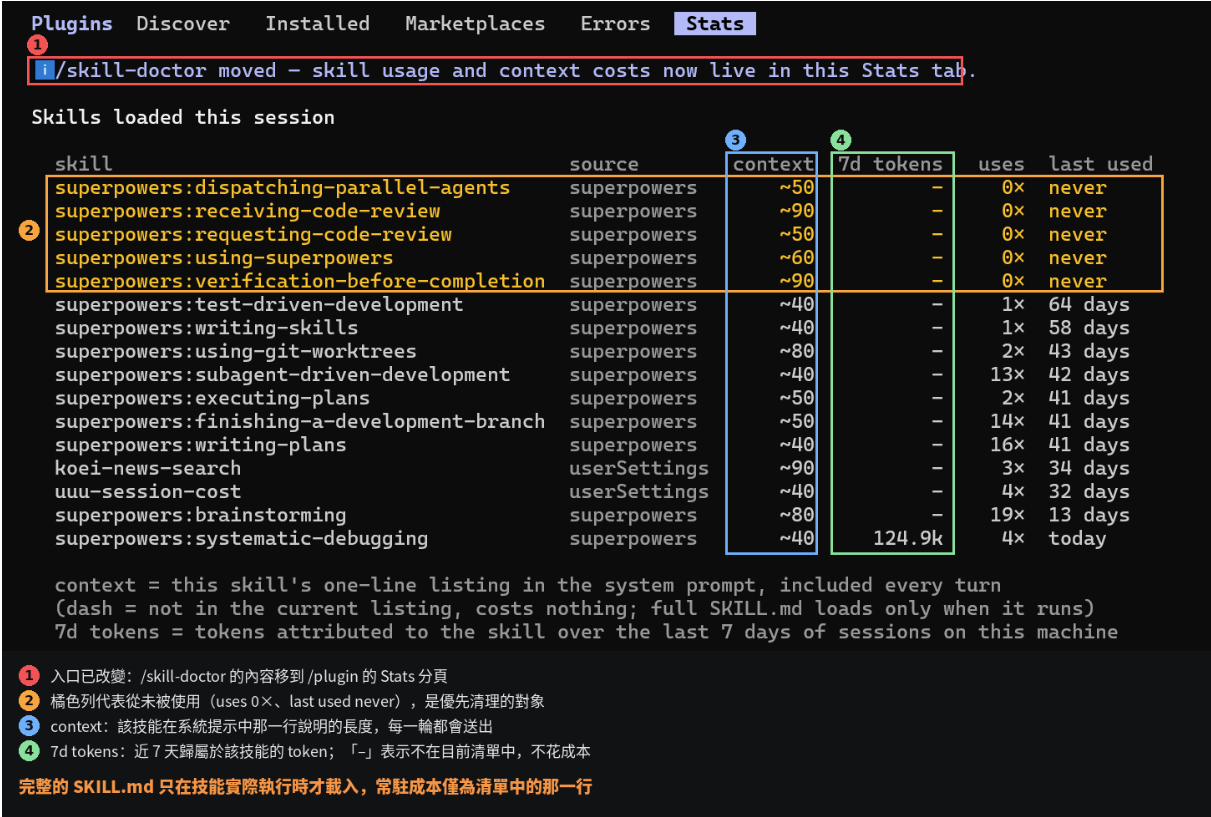The width and height of the screenshot is (1211, 817).
Task: Click the "Skills loaded this session" heading
Action: point(183,117)
